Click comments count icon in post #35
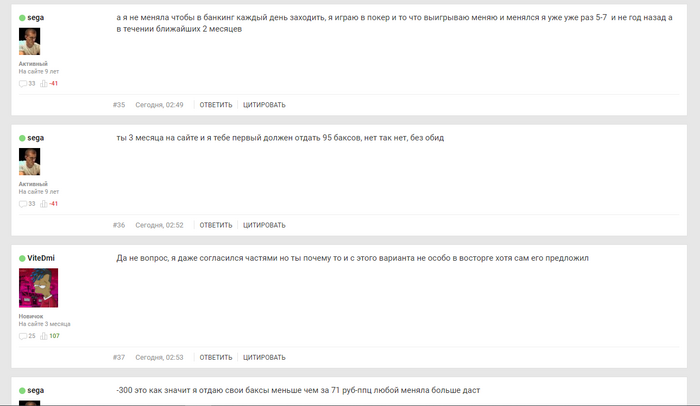 pyautogui.click(x=23, y=84)
